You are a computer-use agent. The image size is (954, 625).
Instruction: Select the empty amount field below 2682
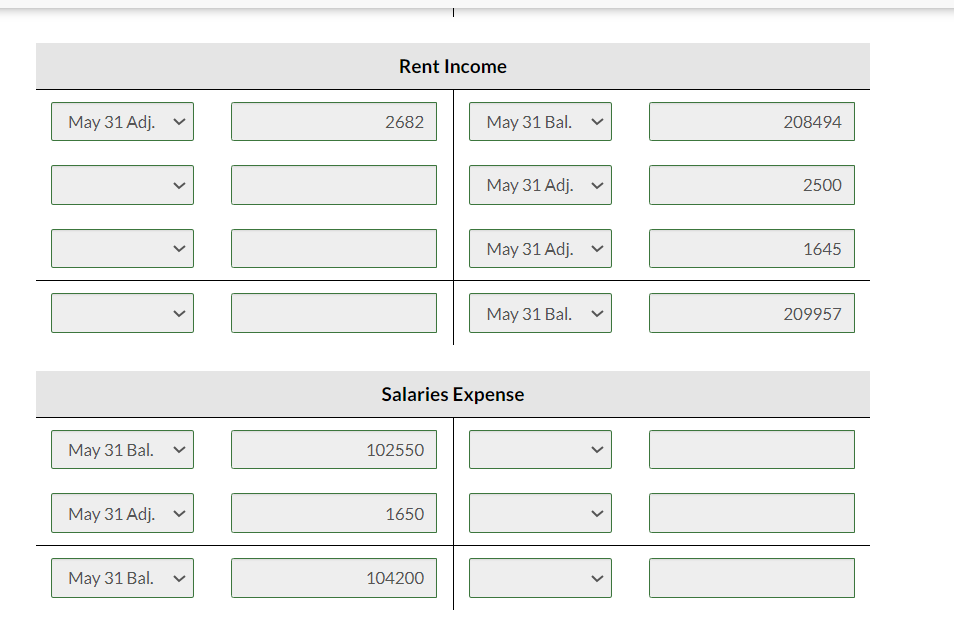coord(333,185)
